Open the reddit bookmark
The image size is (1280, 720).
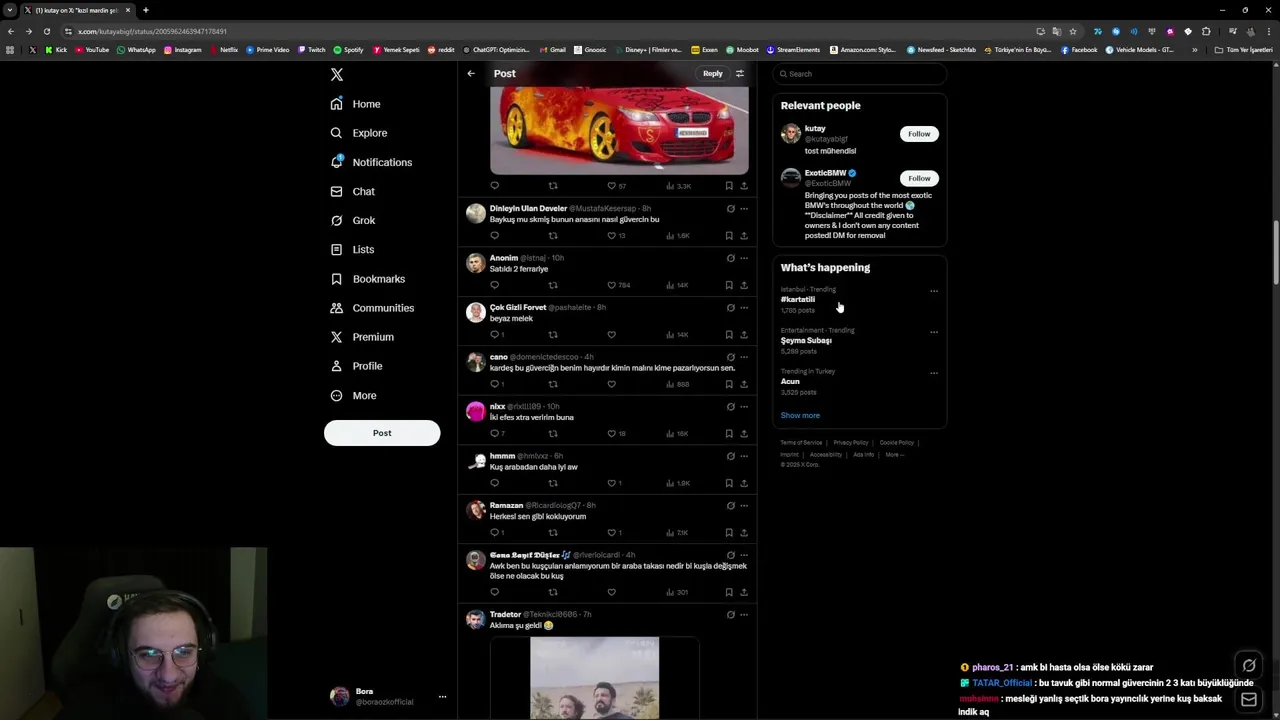pyautogui.click(x=440, y=50)
